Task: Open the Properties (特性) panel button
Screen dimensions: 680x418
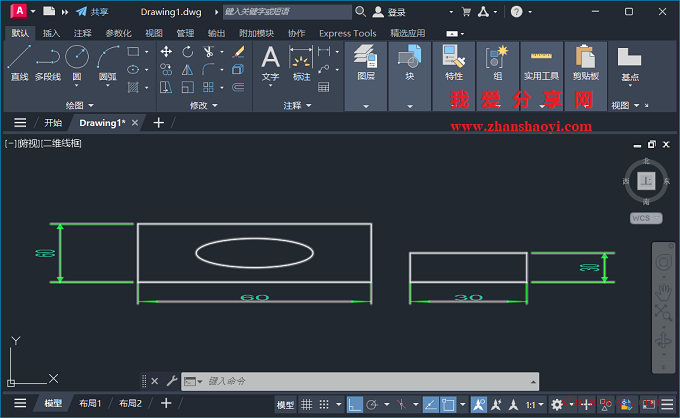Action: point(454,63)
